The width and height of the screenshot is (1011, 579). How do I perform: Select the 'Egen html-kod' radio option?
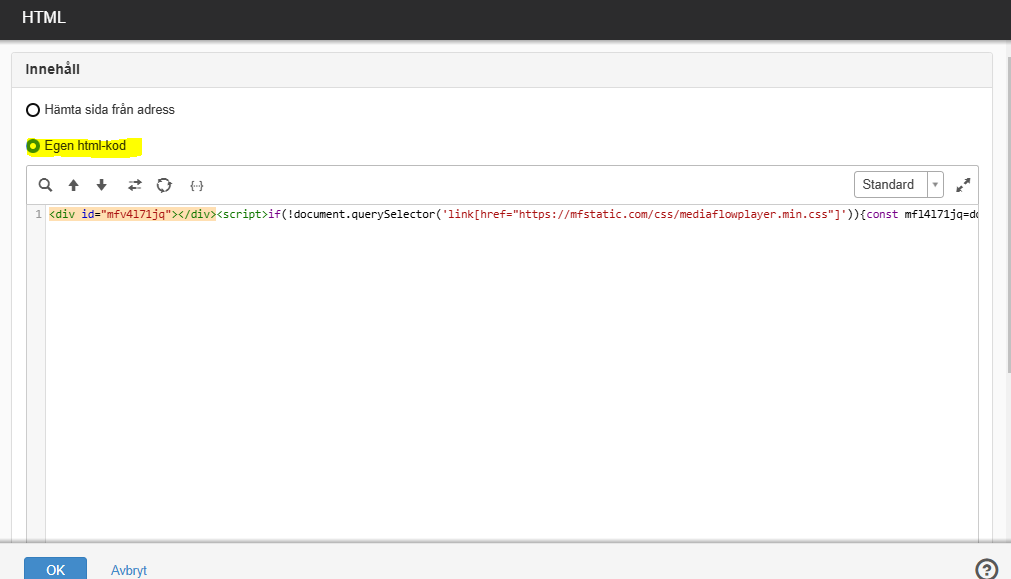click(33, 146)
